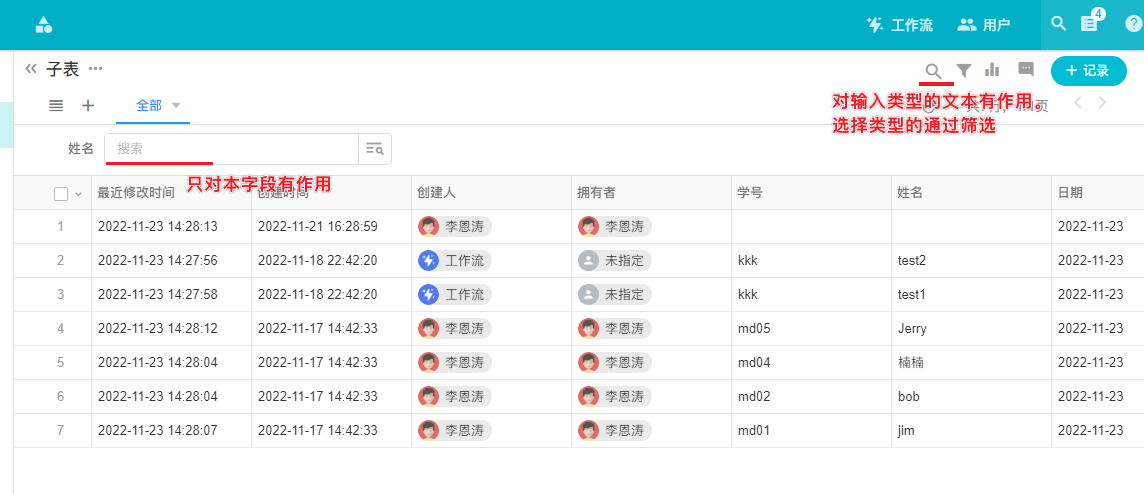
Task: Click the app logo in top bar
Action: click(43, 25)
